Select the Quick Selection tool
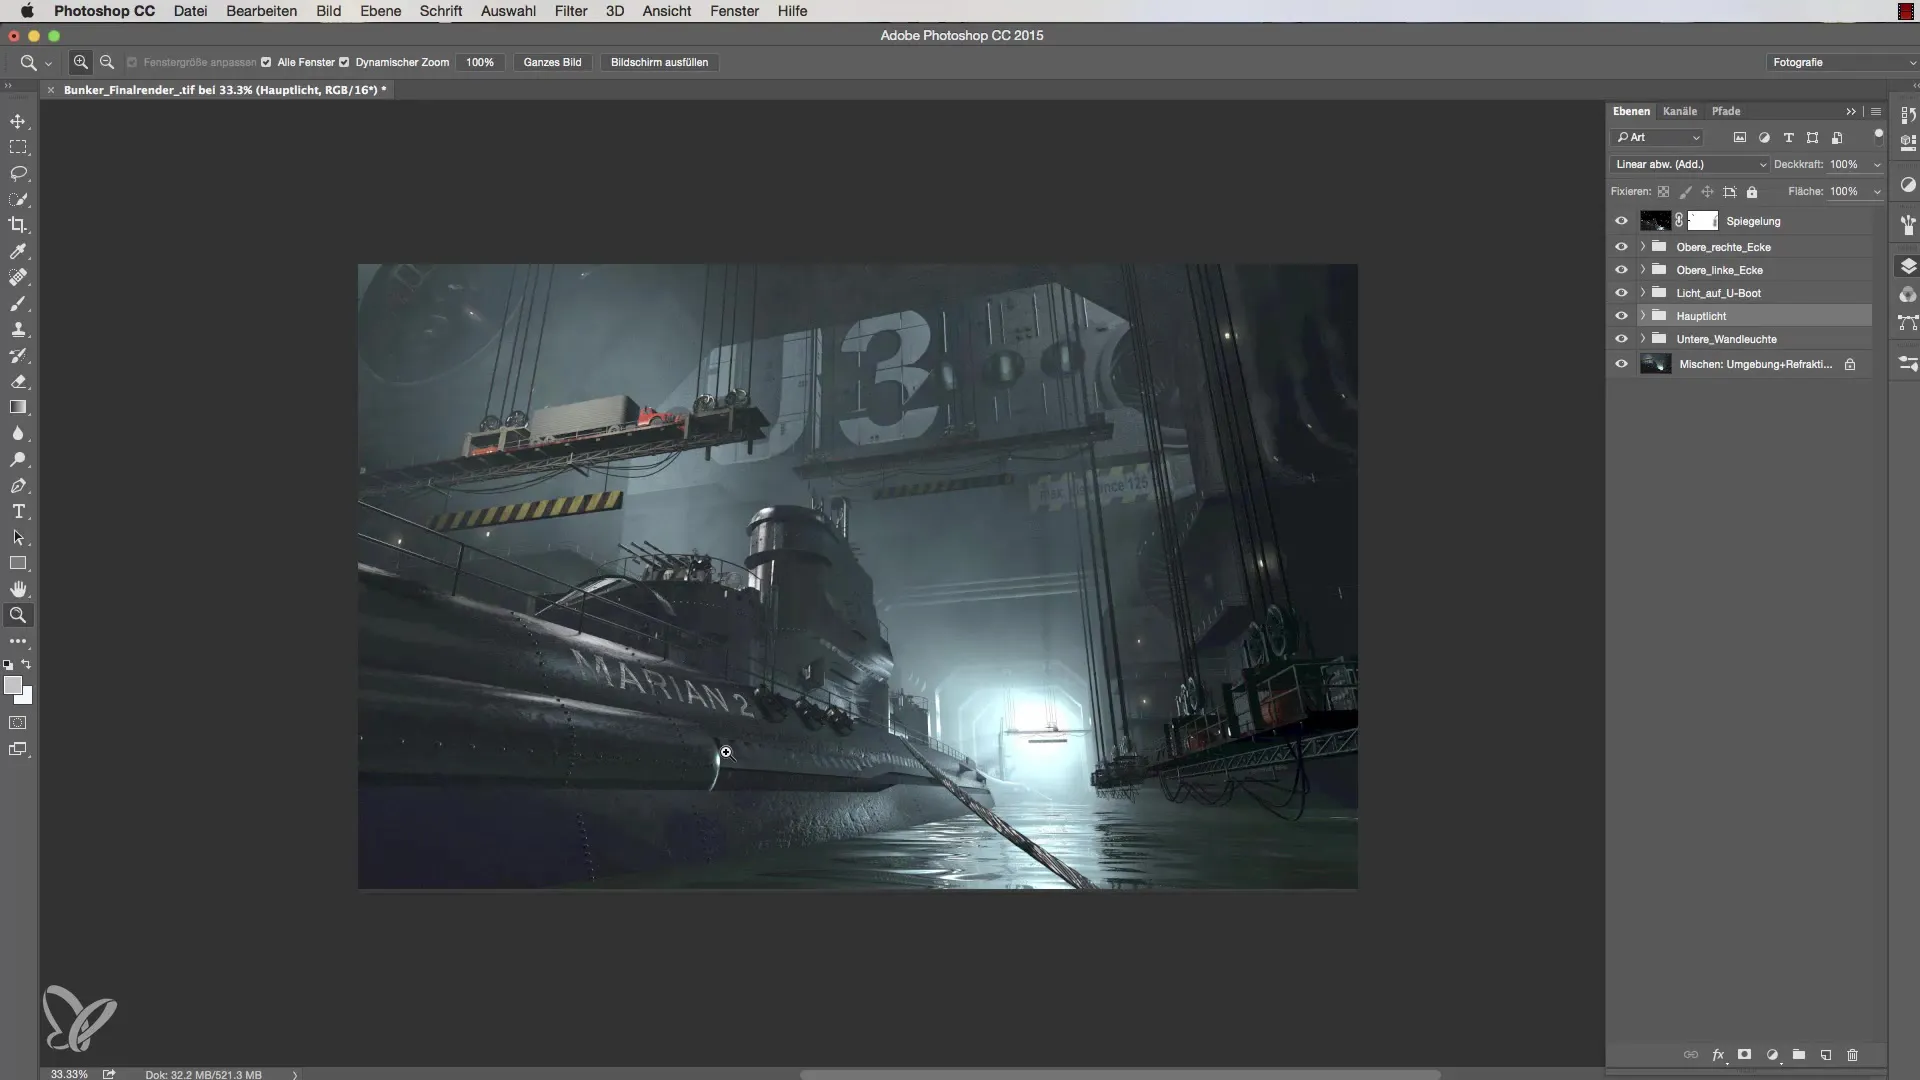The height and width of the screenshot is (1080, 1920). [18, 199]
